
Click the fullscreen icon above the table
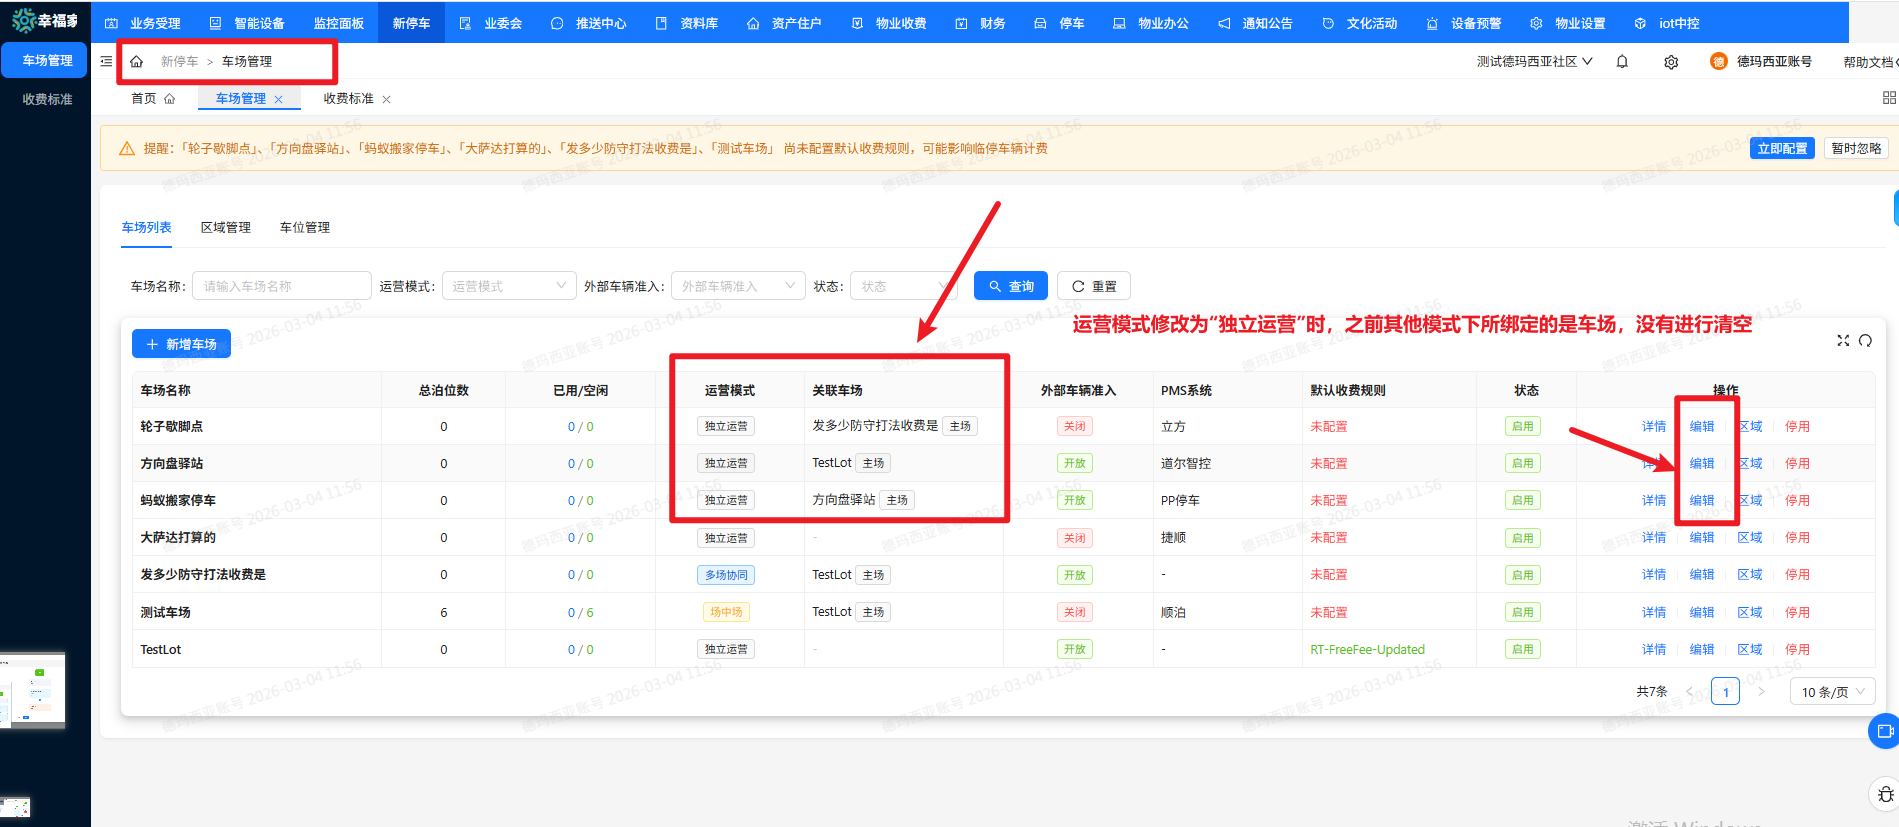pos(1843,341)
